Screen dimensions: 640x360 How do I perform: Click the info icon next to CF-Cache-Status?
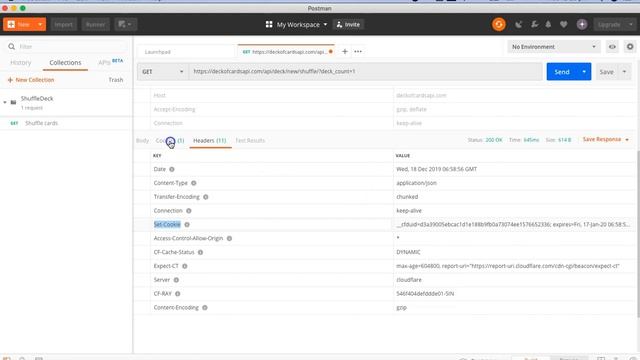coord(200,252)
